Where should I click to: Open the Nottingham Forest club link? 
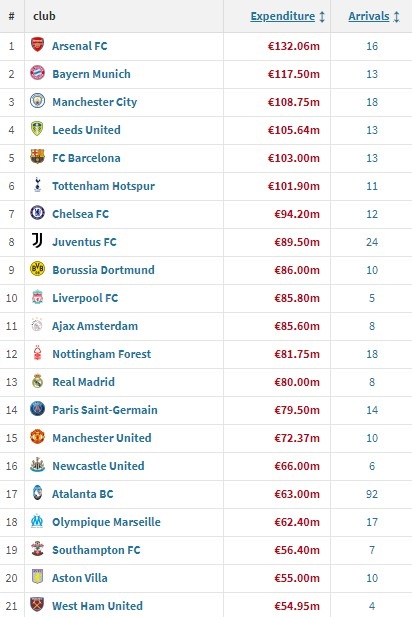point(102,354)
